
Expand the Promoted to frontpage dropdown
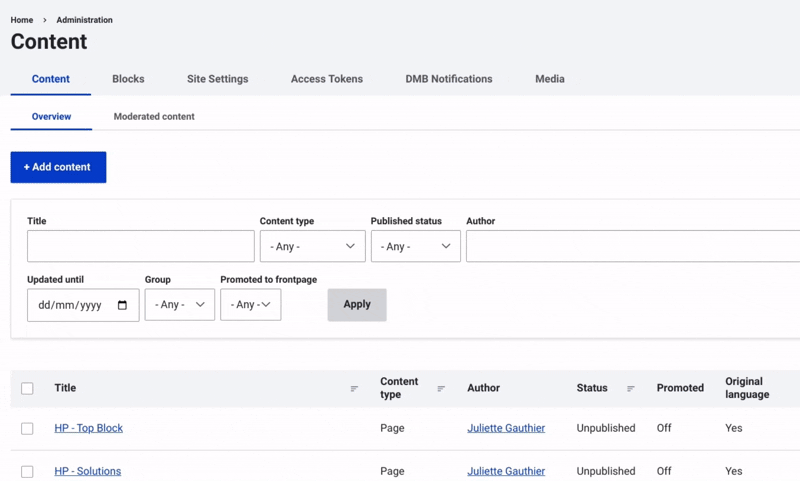(250, 305)
